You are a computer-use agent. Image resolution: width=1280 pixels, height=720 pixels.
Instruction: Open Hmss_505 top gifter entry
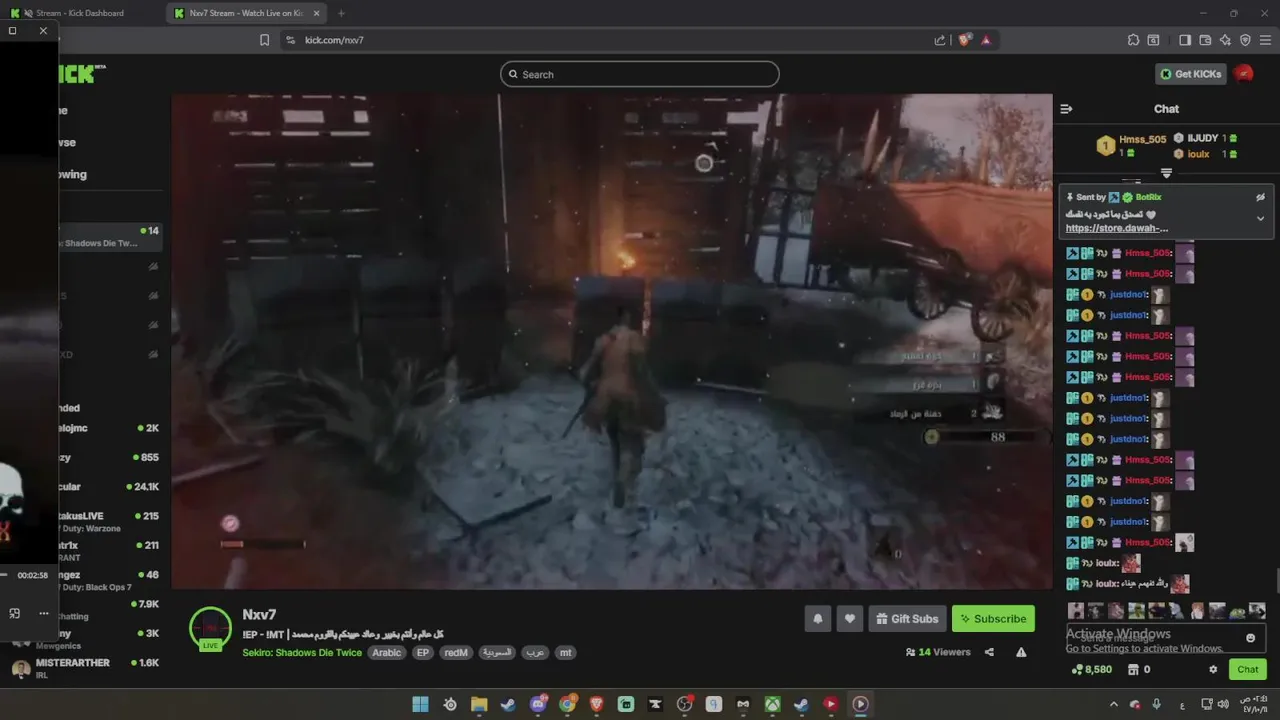click(x=1133, y=146)
